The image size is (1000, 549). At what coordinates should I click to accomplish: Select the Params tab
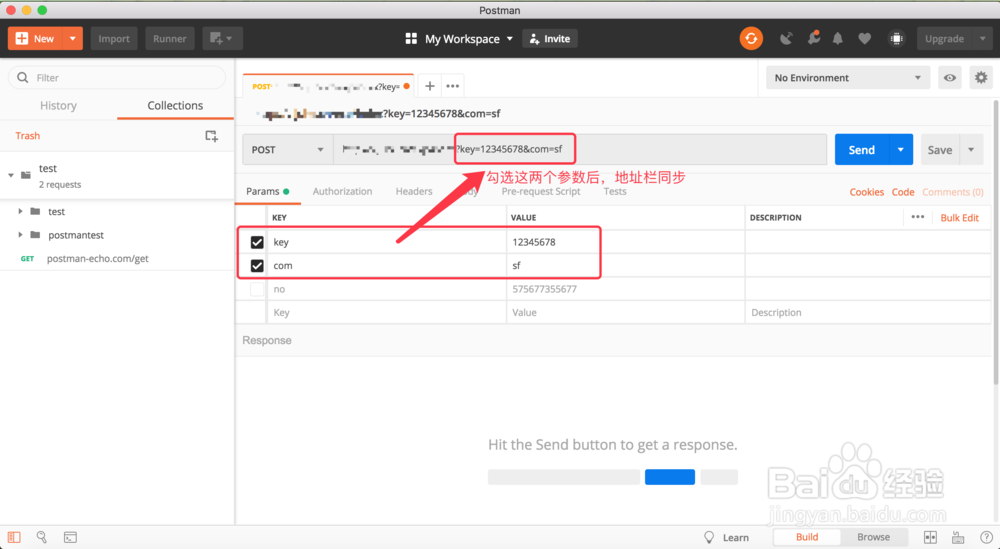[x=268, y=191]
